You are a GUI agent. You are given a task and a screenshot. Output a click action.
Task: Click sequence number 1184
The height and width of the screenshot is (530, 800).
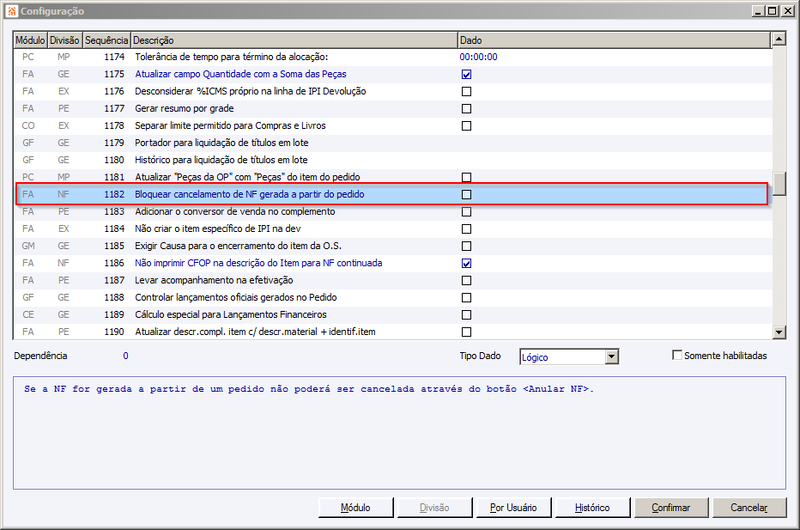[114, 229]
